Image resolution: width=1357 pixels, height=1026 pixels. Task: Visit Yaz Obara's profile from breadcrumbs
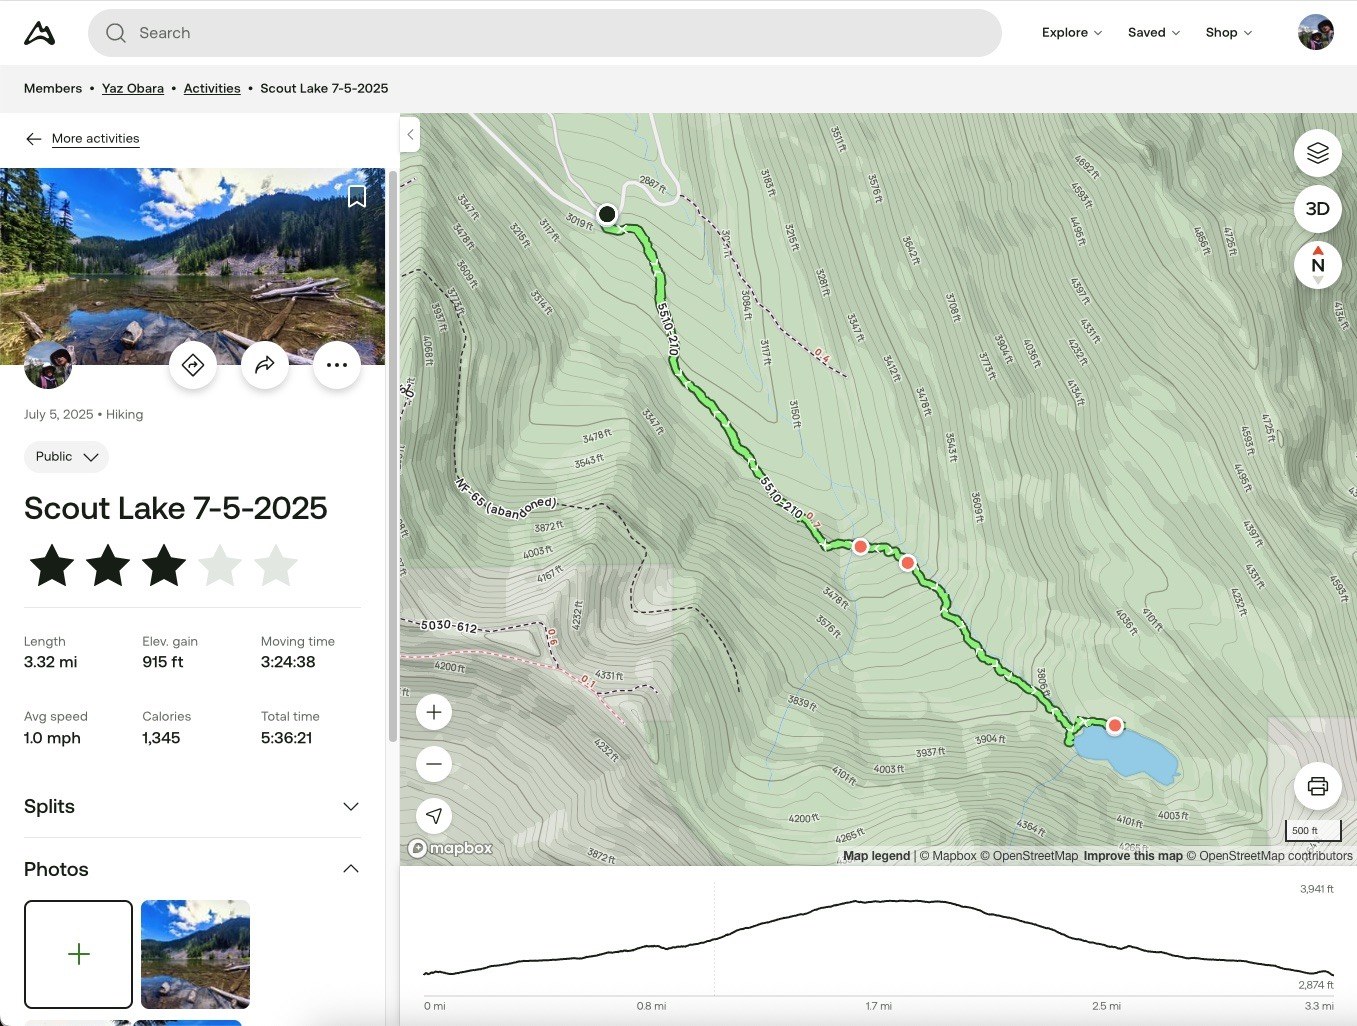pyautogui.click(x=132, y=88)
